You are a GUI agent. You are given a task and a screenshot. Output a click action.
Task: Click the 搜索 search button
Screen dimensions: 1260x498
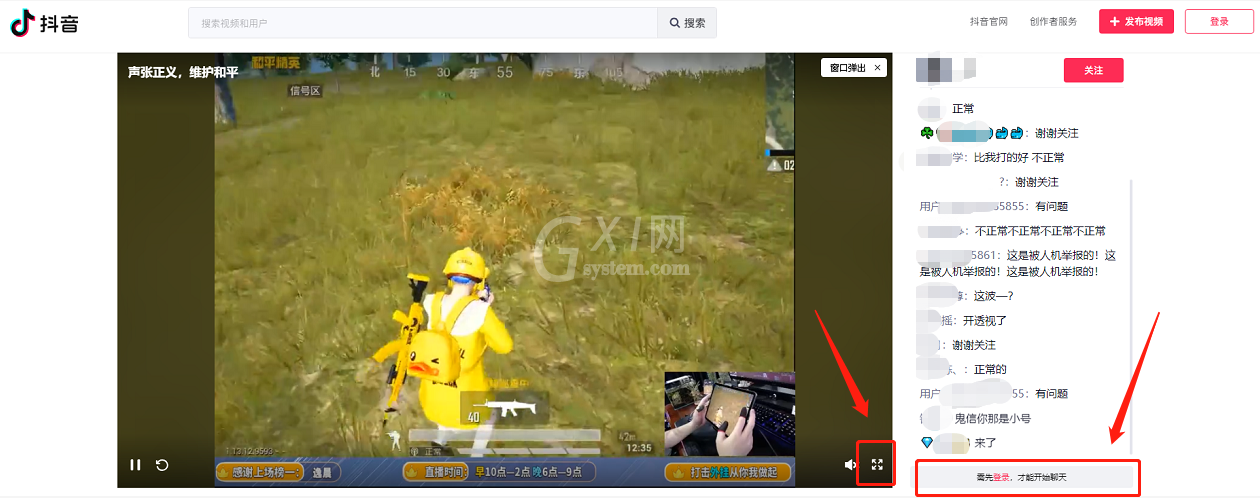point(687,22)
